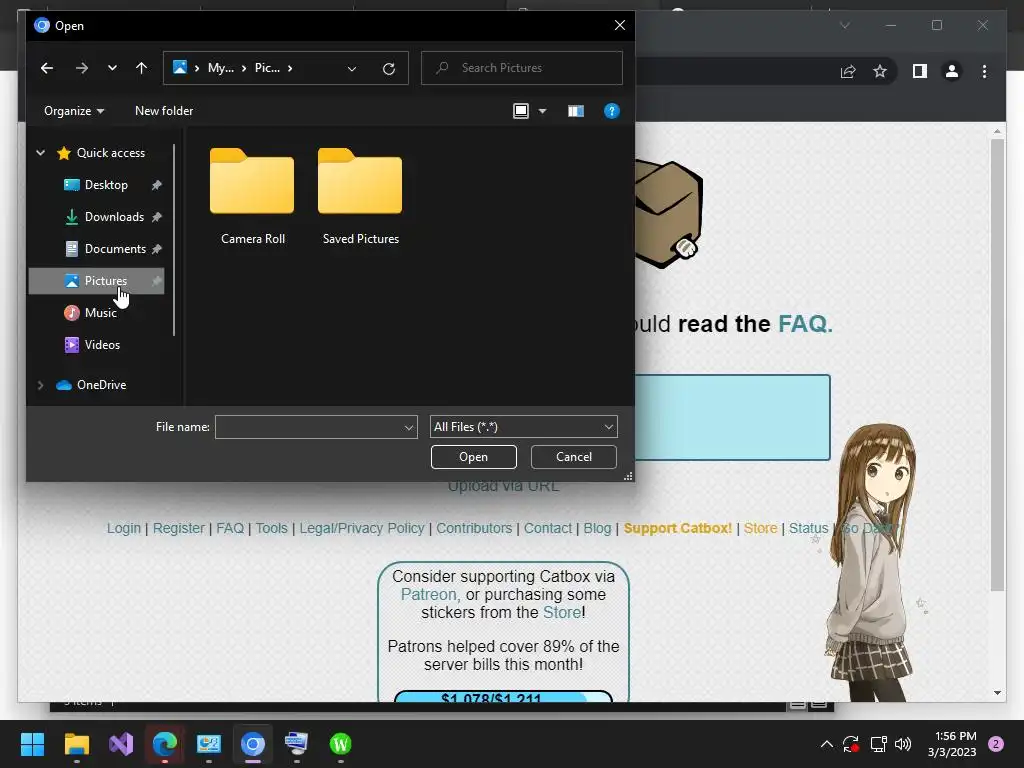Viewport: 1024px width, 768px height.
Task: Bookmark this page with the star
Action: [x=880, y=71]
